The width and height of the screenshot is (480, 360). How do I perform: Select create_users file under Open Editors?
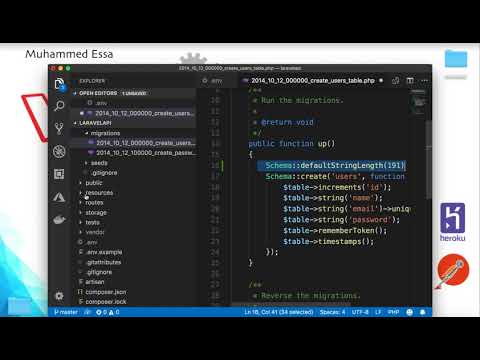133,113
